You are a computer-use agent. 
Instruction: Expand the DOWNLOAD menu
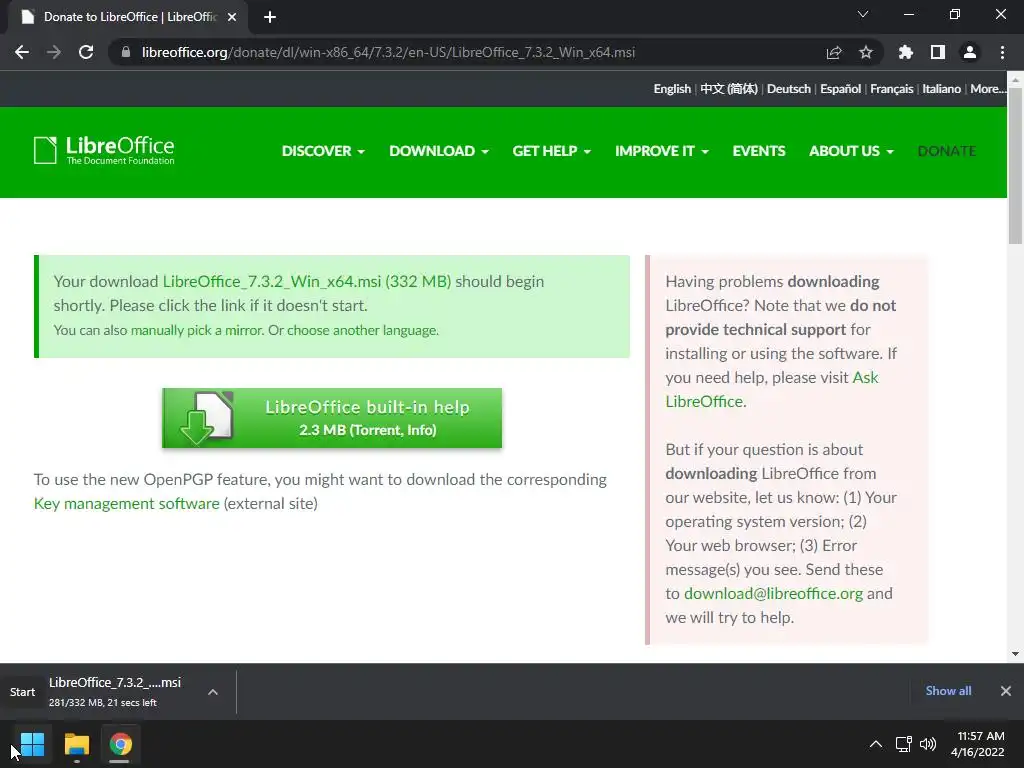point(439,151)
